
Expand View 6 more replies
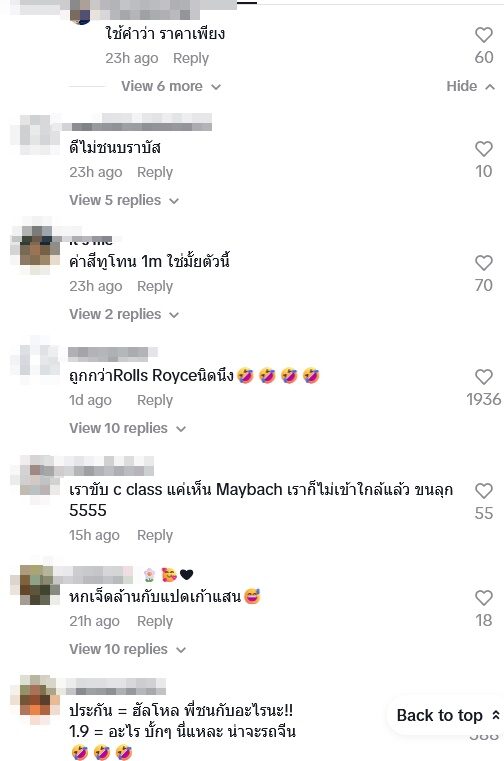[x=171, y=86]
